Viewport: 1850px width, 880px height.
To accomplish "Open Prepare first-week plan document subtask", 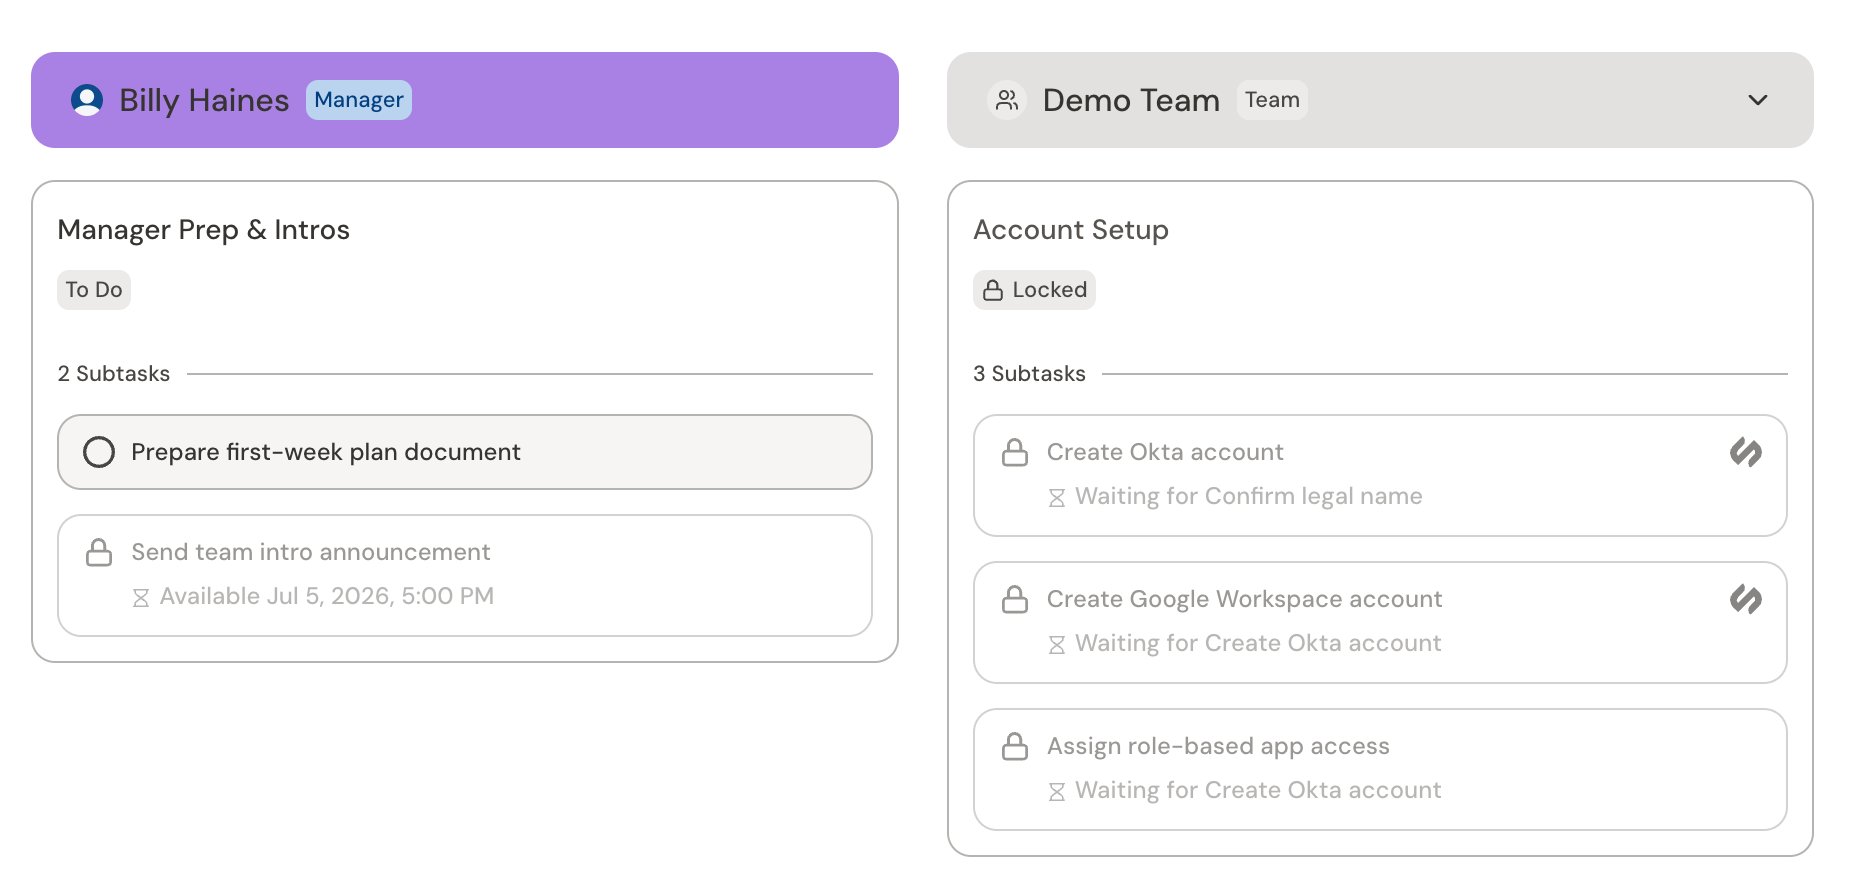I will (x=465, y=452).
